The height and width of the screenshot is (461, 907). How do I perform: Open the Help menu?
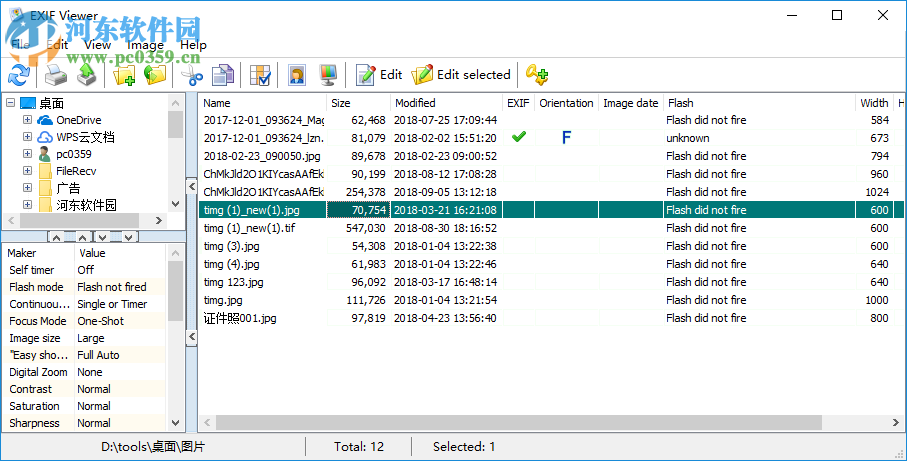click(193, 45)
